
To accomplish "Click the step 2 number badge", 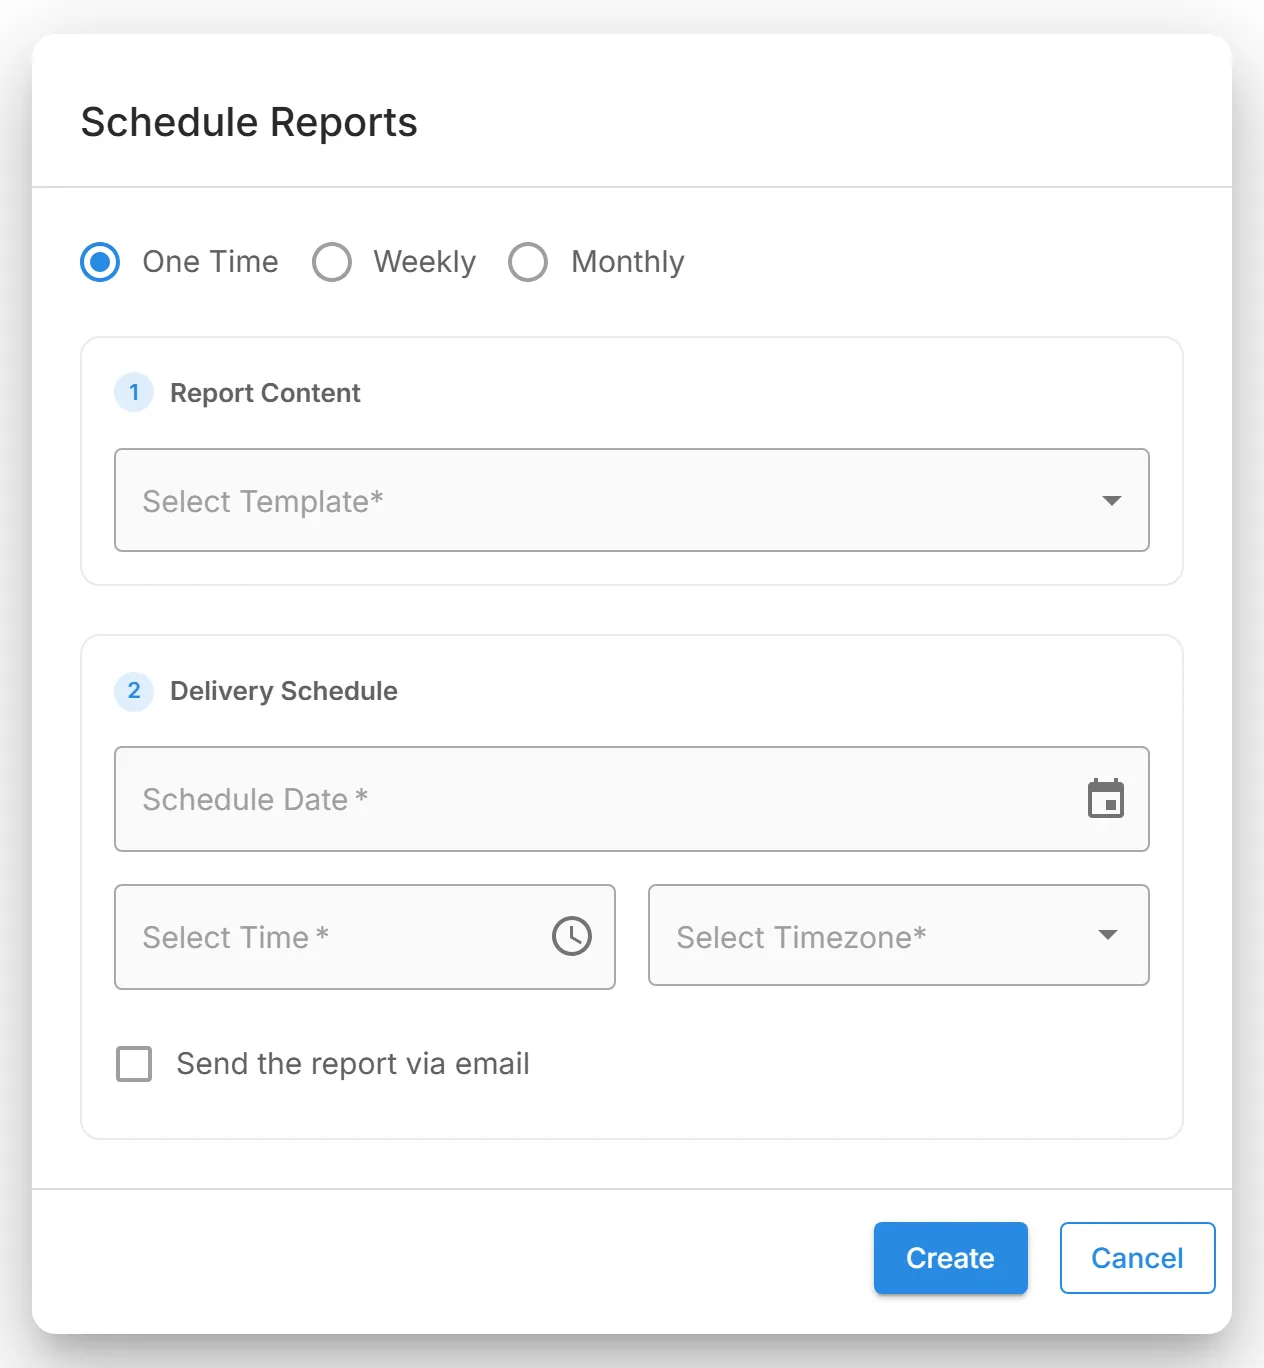I will 134,691.
